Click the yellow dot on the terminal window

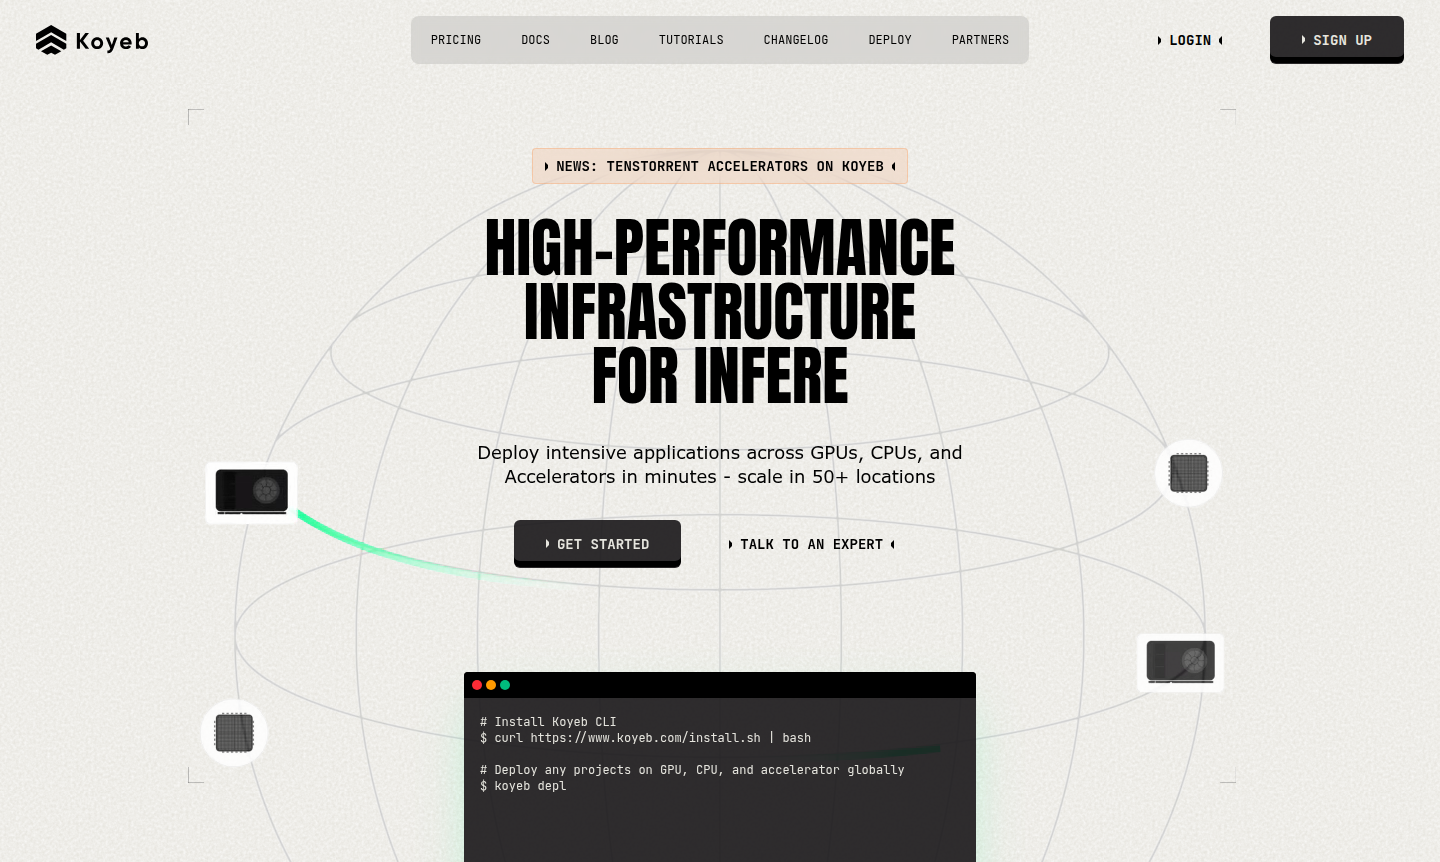click(x=491, y=685)
